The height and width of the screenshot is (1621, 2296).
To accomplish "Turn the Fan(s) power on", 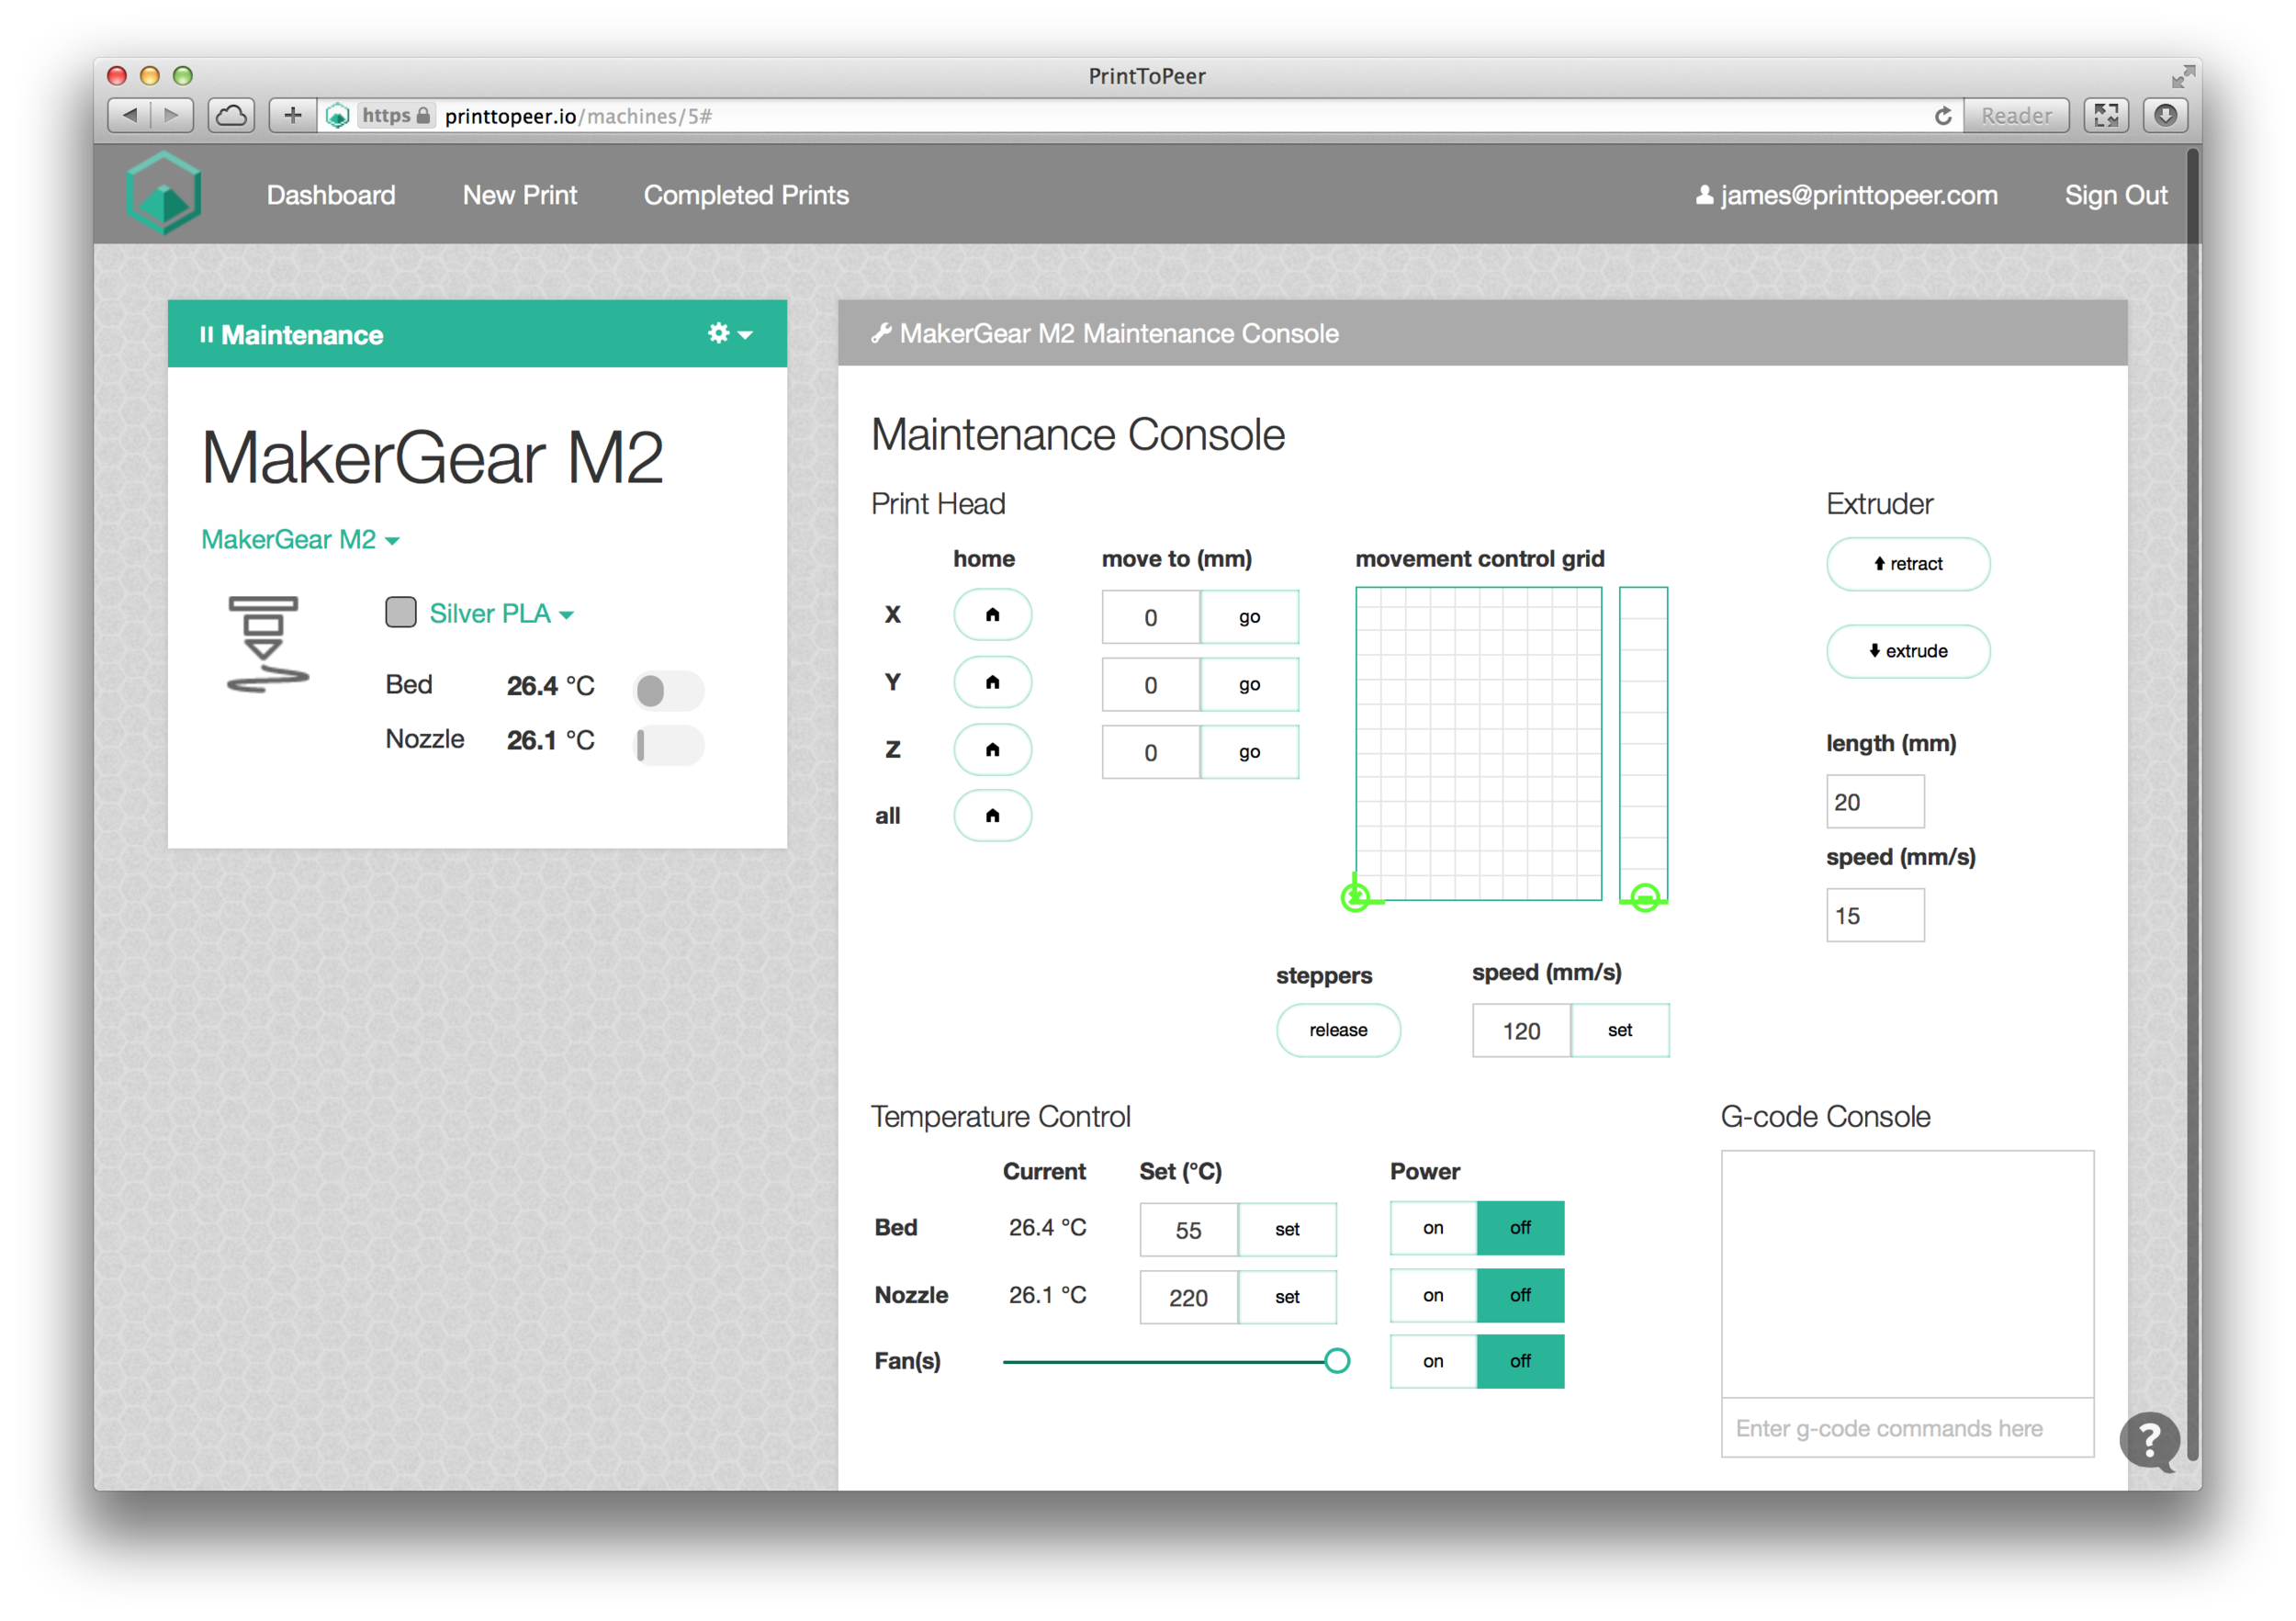I will [x=1432, y=1361].
